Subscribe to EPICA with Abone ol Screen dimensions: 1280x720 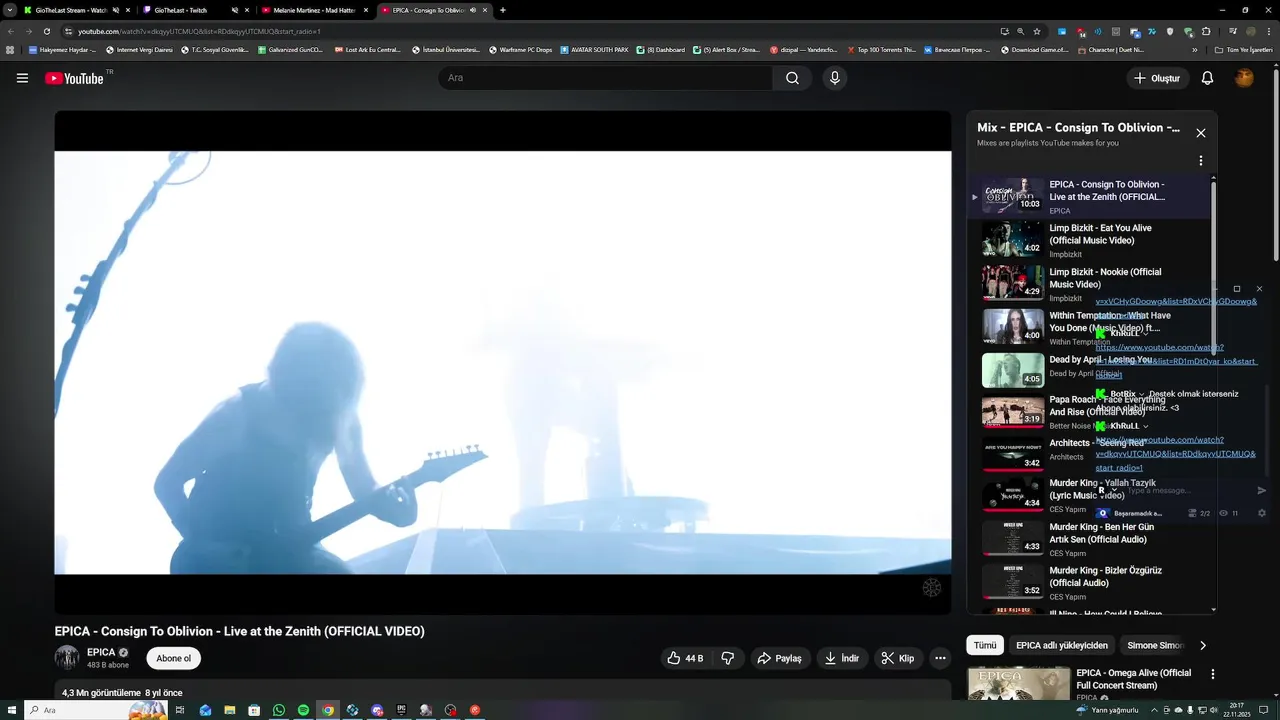click(x=173, y=658)
